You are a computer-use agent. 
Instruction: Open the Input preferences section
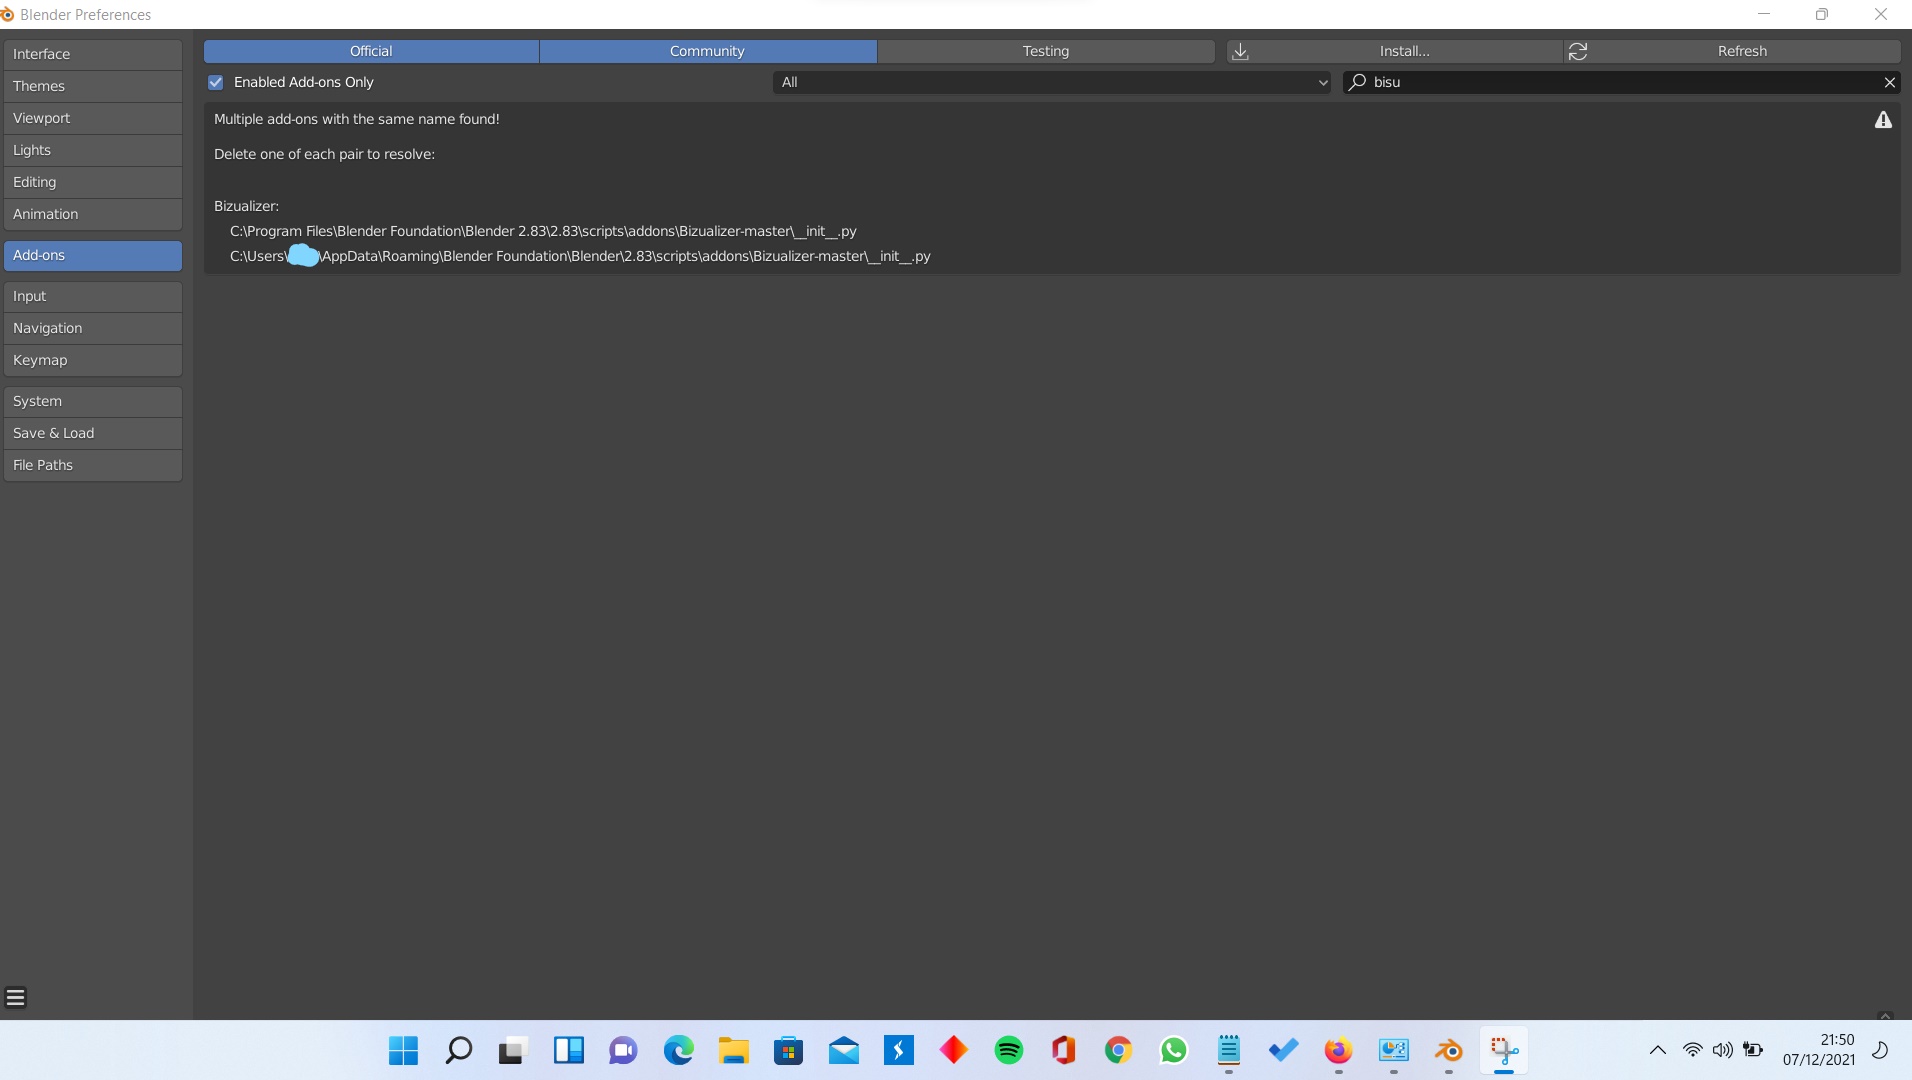coord(93,296)
